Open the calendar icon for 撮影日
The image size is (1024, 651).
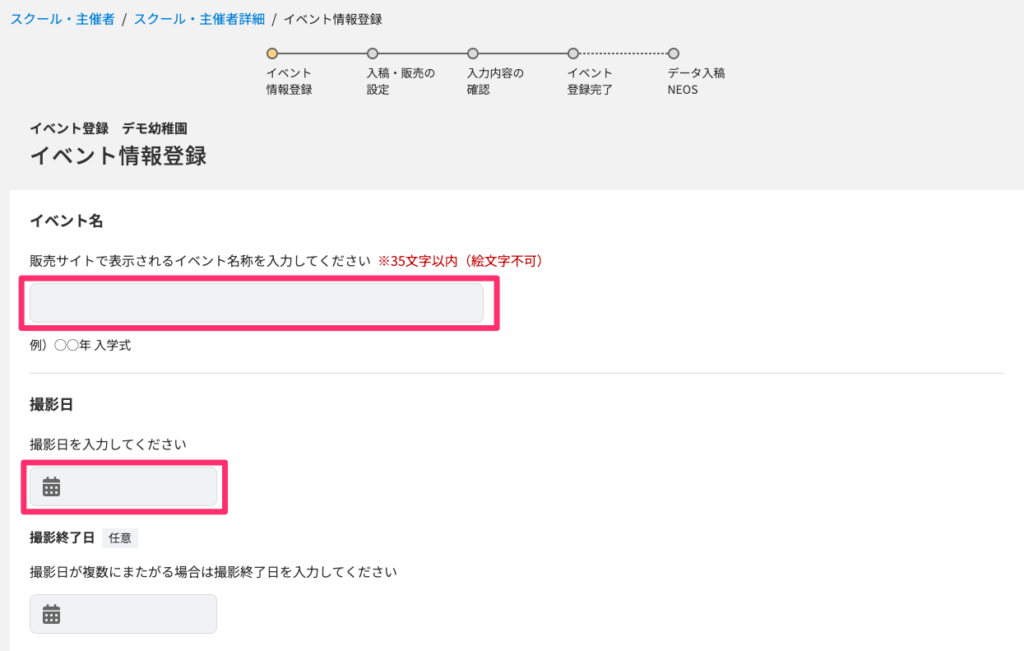[51, 486]
